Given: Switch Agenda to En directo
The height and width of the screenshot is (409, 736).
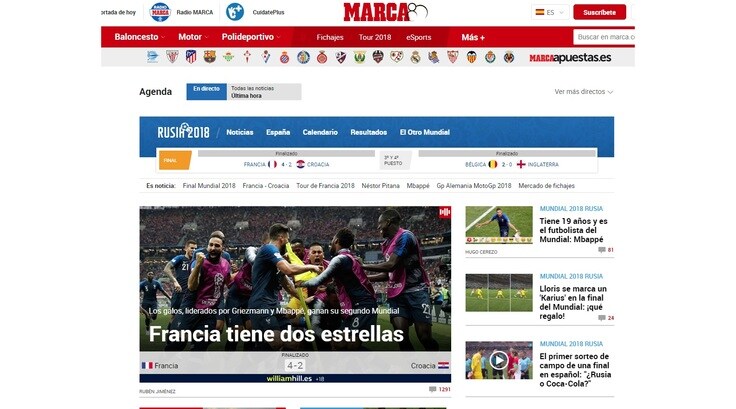Looking at the screenshot, I should pyautogui.click(x=207, y=92).
